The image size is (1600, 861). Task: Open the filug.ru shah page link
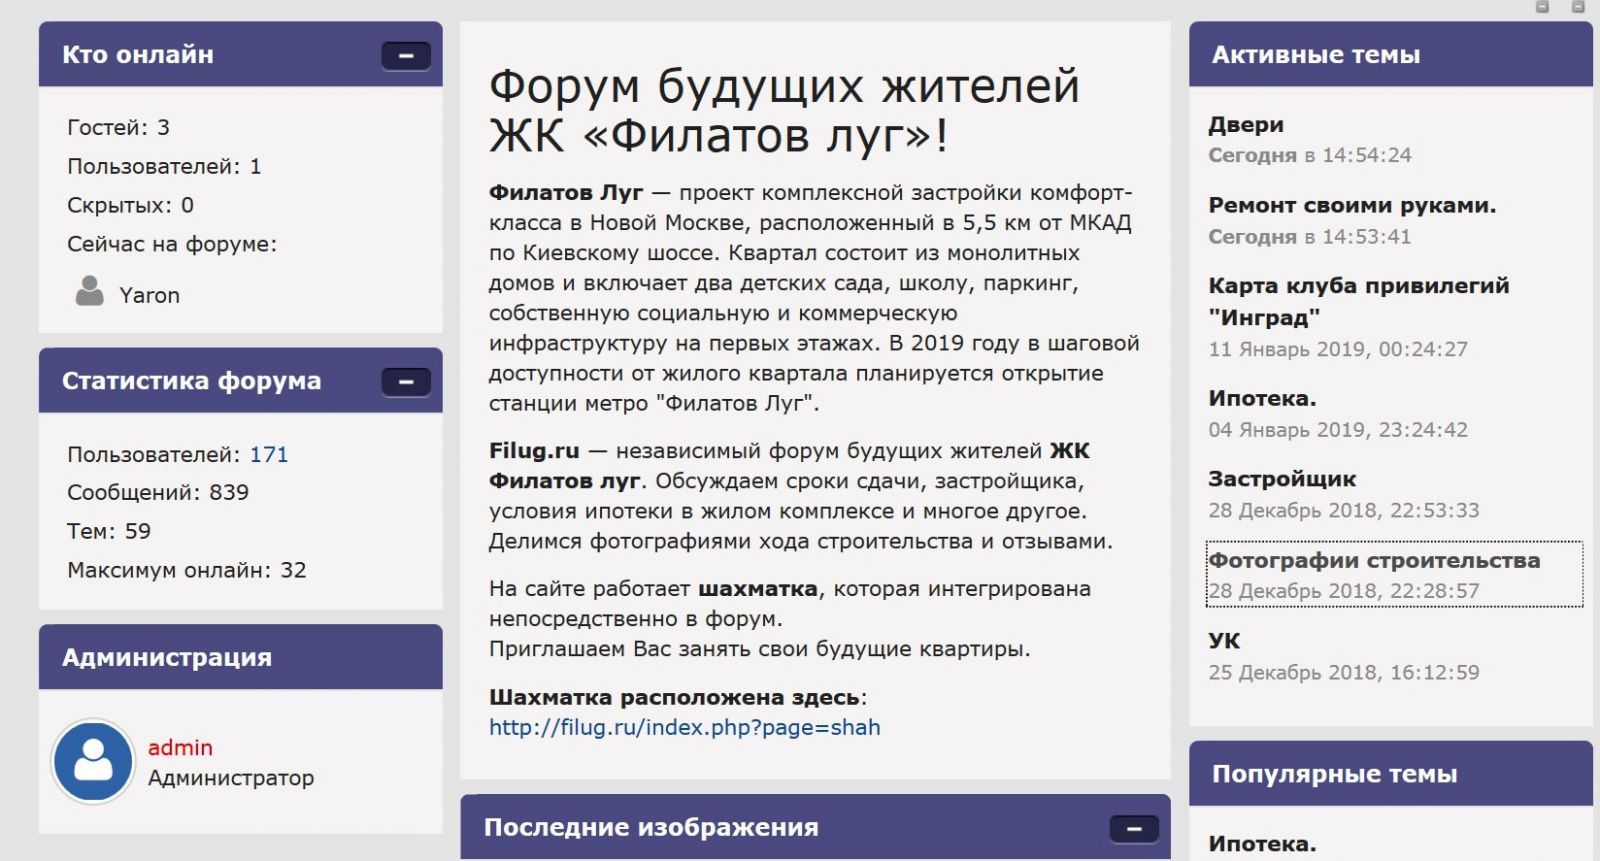(x=685, y=727)
